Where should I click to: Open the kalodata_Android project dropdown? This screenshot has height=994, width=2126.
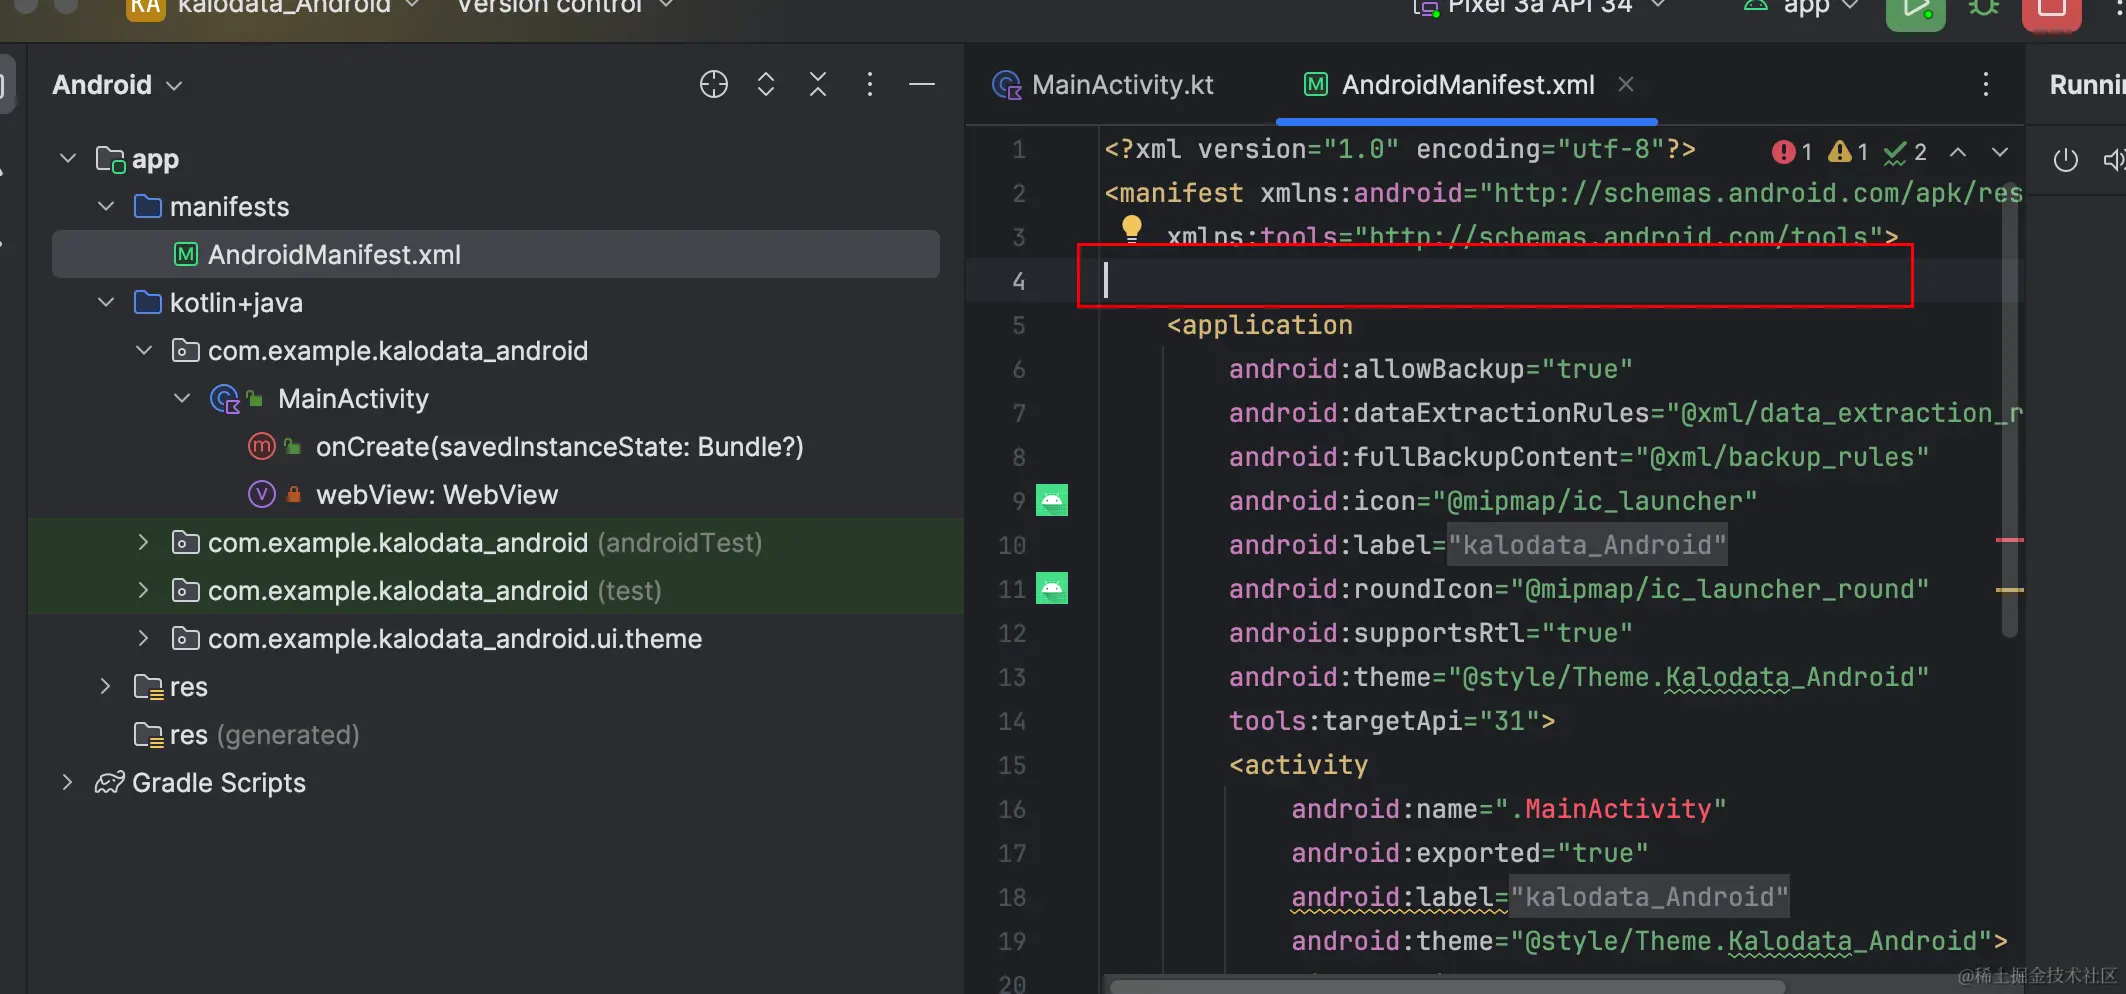point(272,8)
